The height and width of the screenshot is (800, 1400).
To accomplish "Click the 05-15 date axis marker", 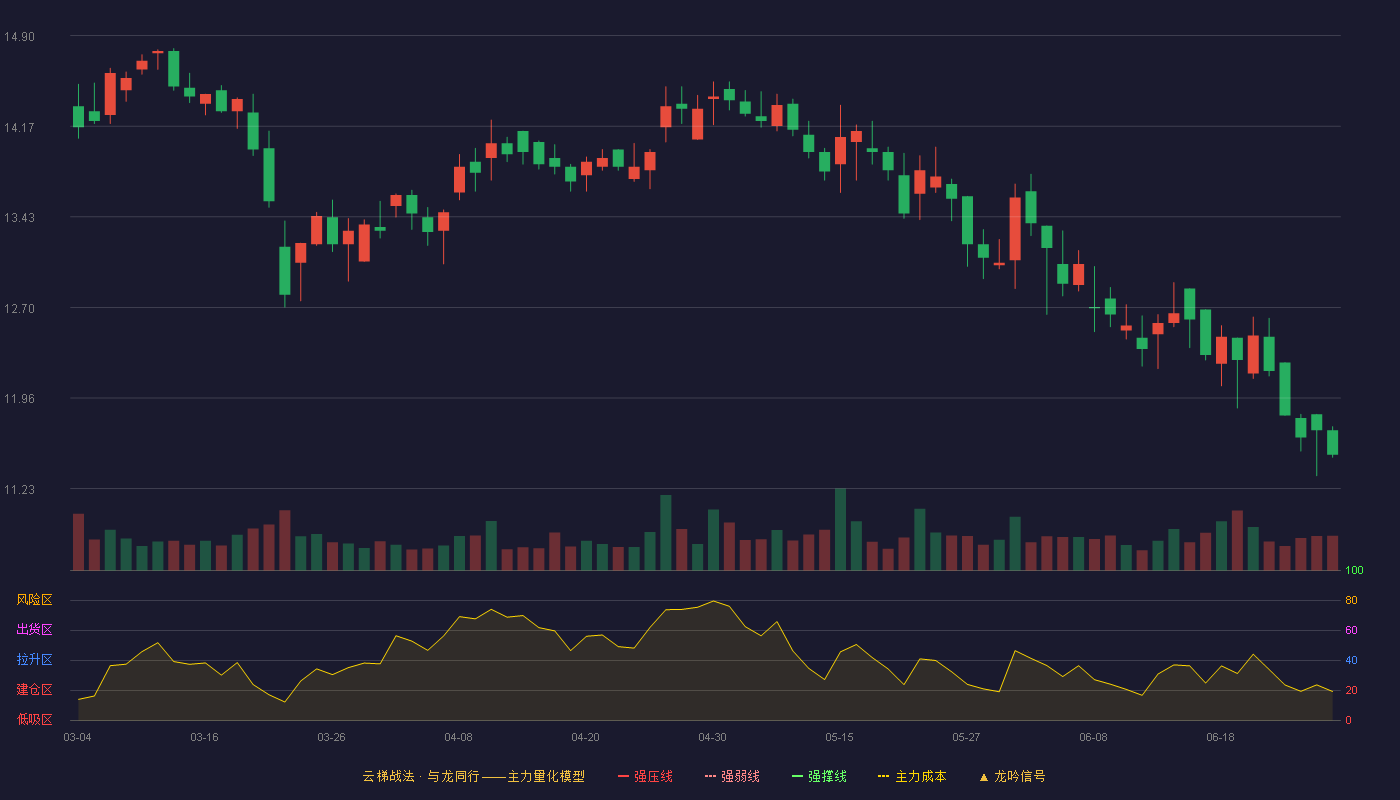I will [839, 737].
